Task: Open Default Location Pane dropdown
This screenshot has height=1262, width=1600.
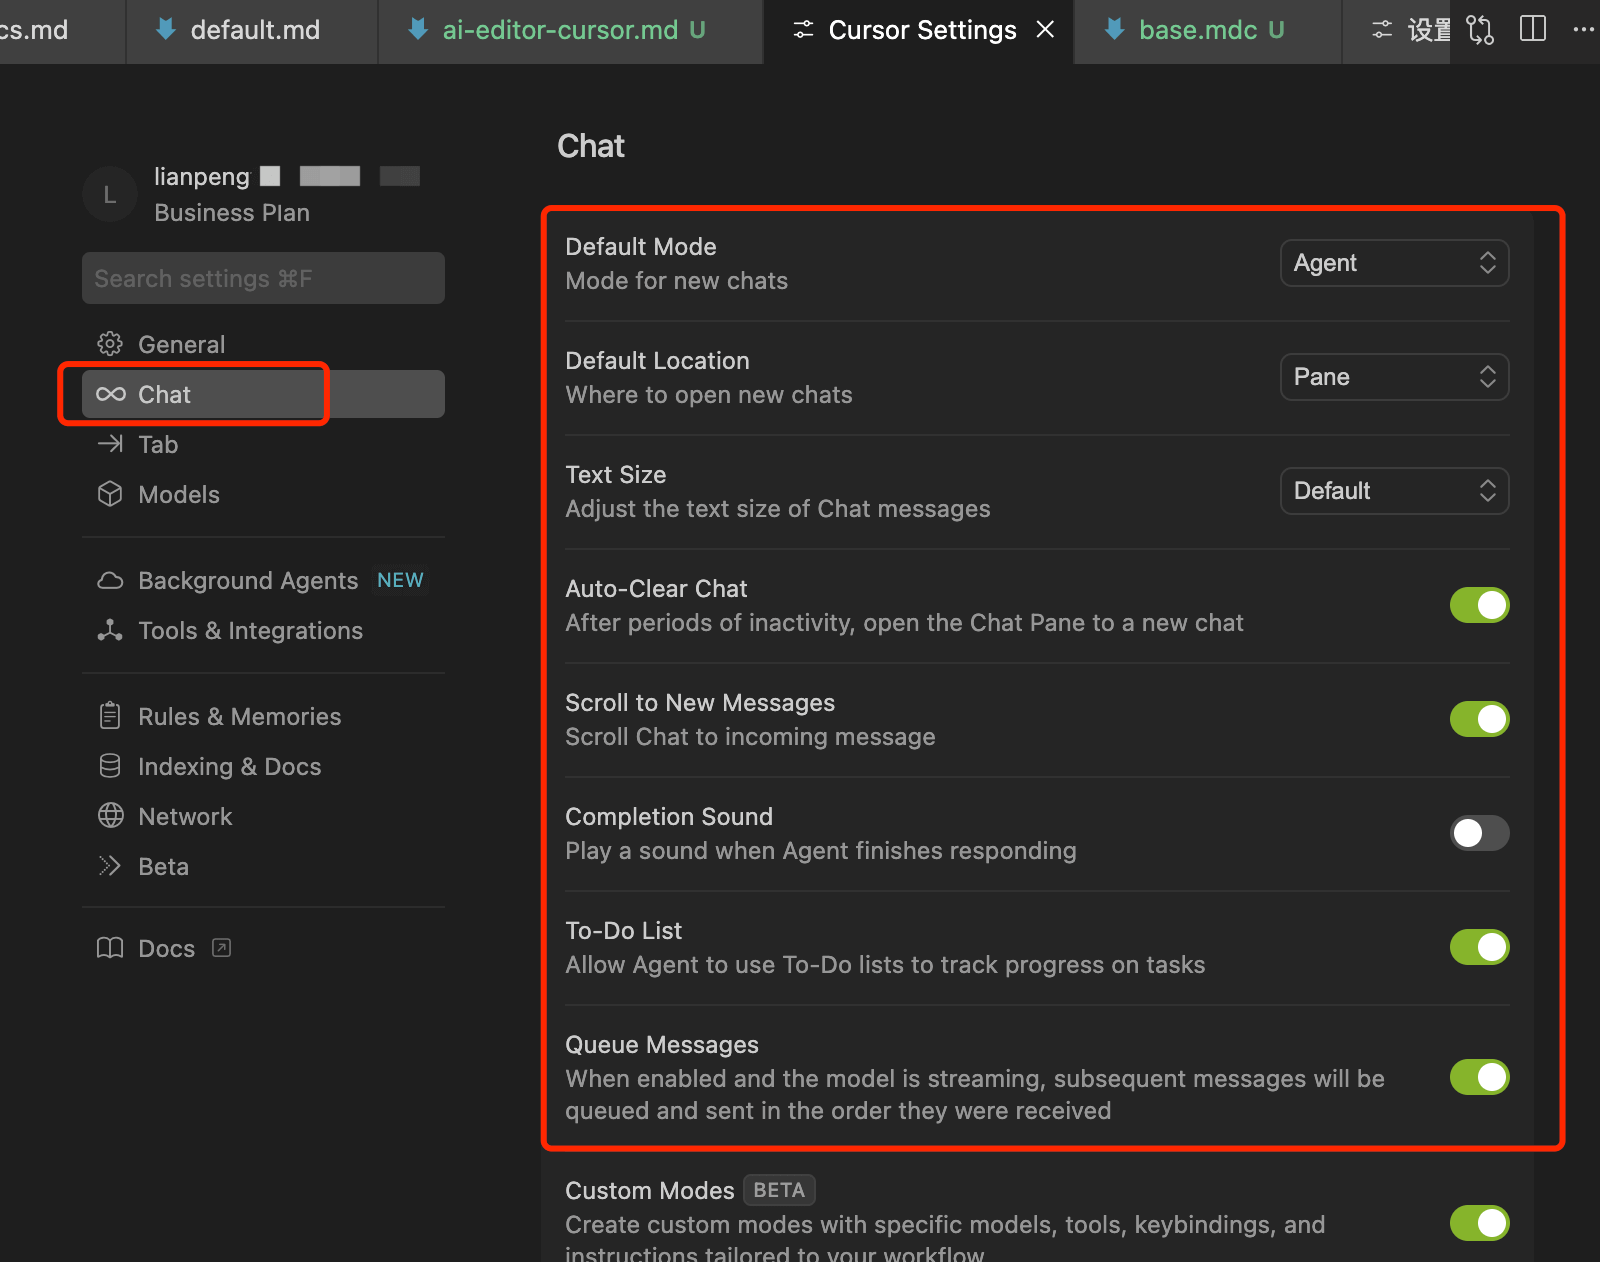Action: (1394, 377)
